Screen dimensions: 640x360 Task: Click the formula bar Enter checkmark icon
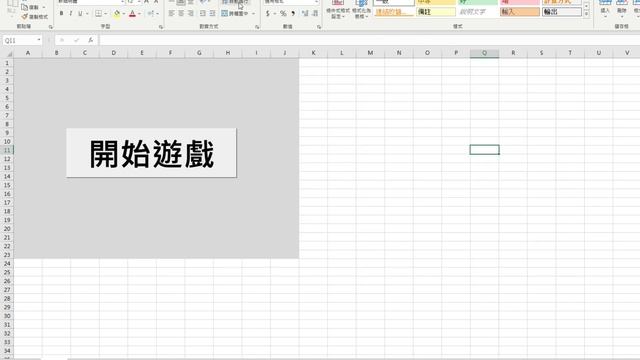76,40
